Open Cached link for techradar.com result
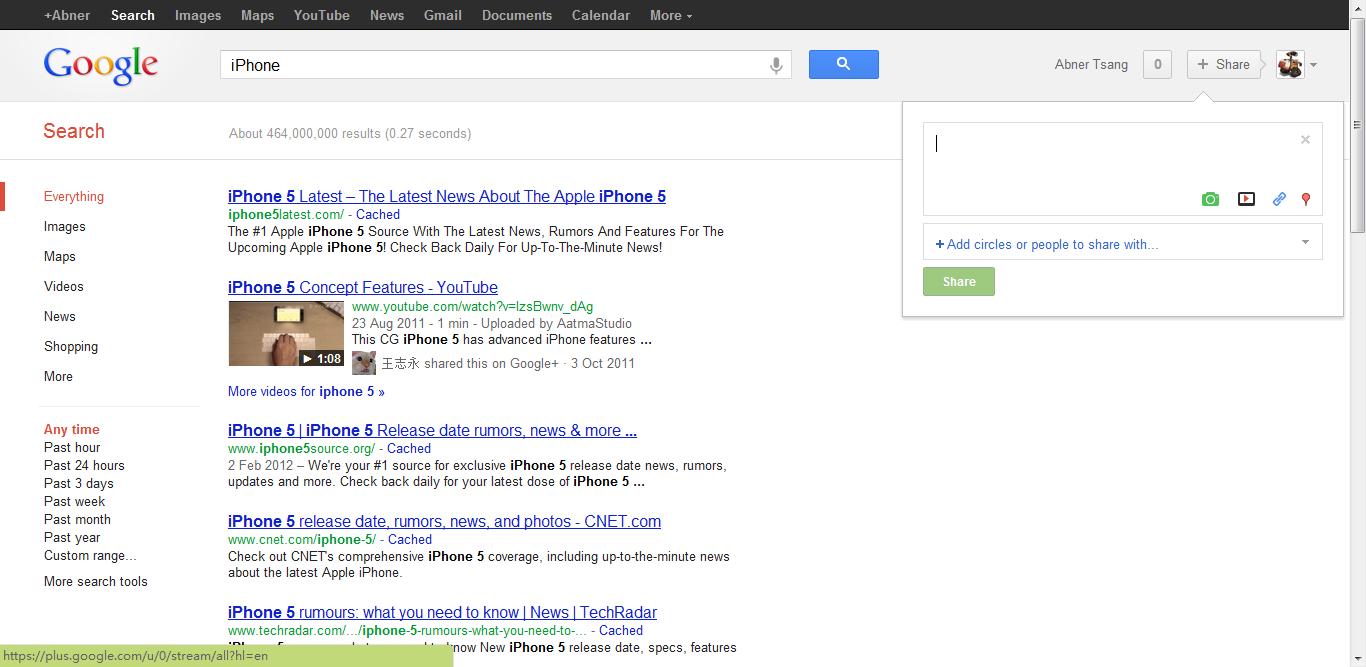Image resolution: width=1366 pixels, height=667 pixels. pos(621,630)
